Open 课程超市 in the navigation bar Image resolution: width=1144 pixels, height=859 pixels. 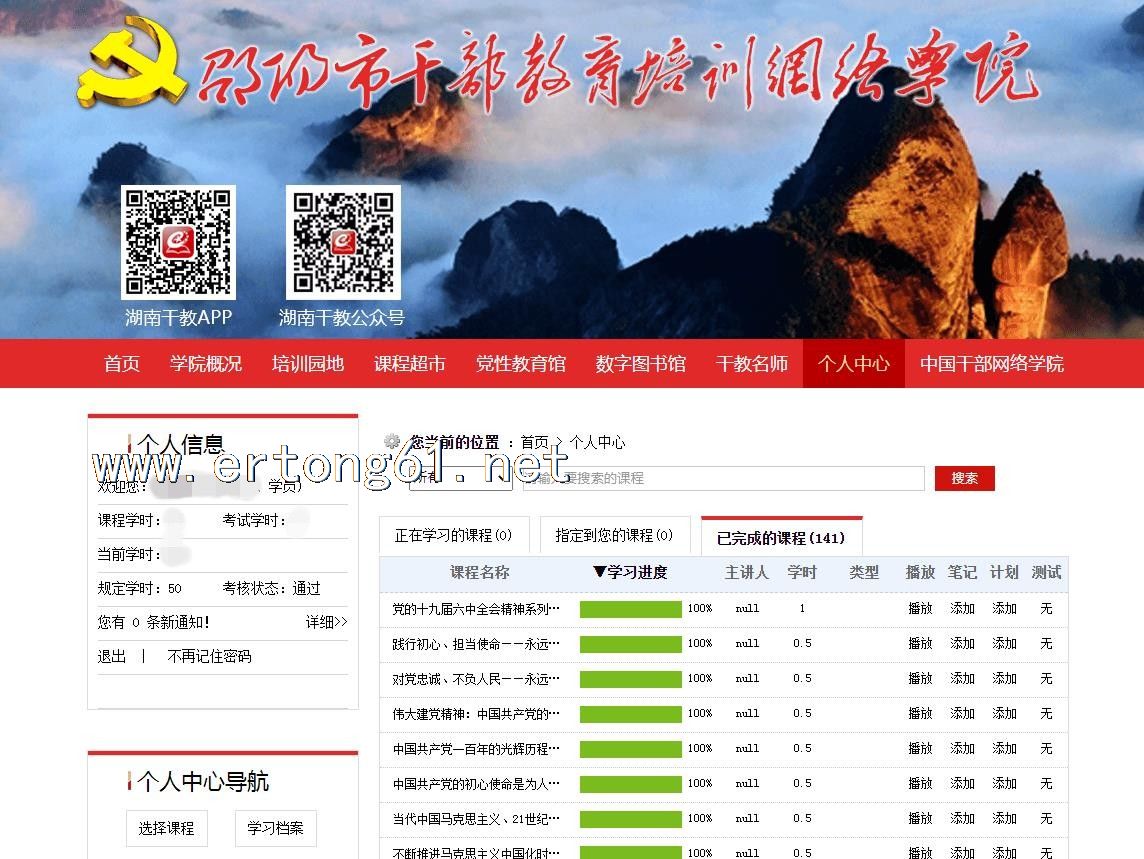pos(409,364)
